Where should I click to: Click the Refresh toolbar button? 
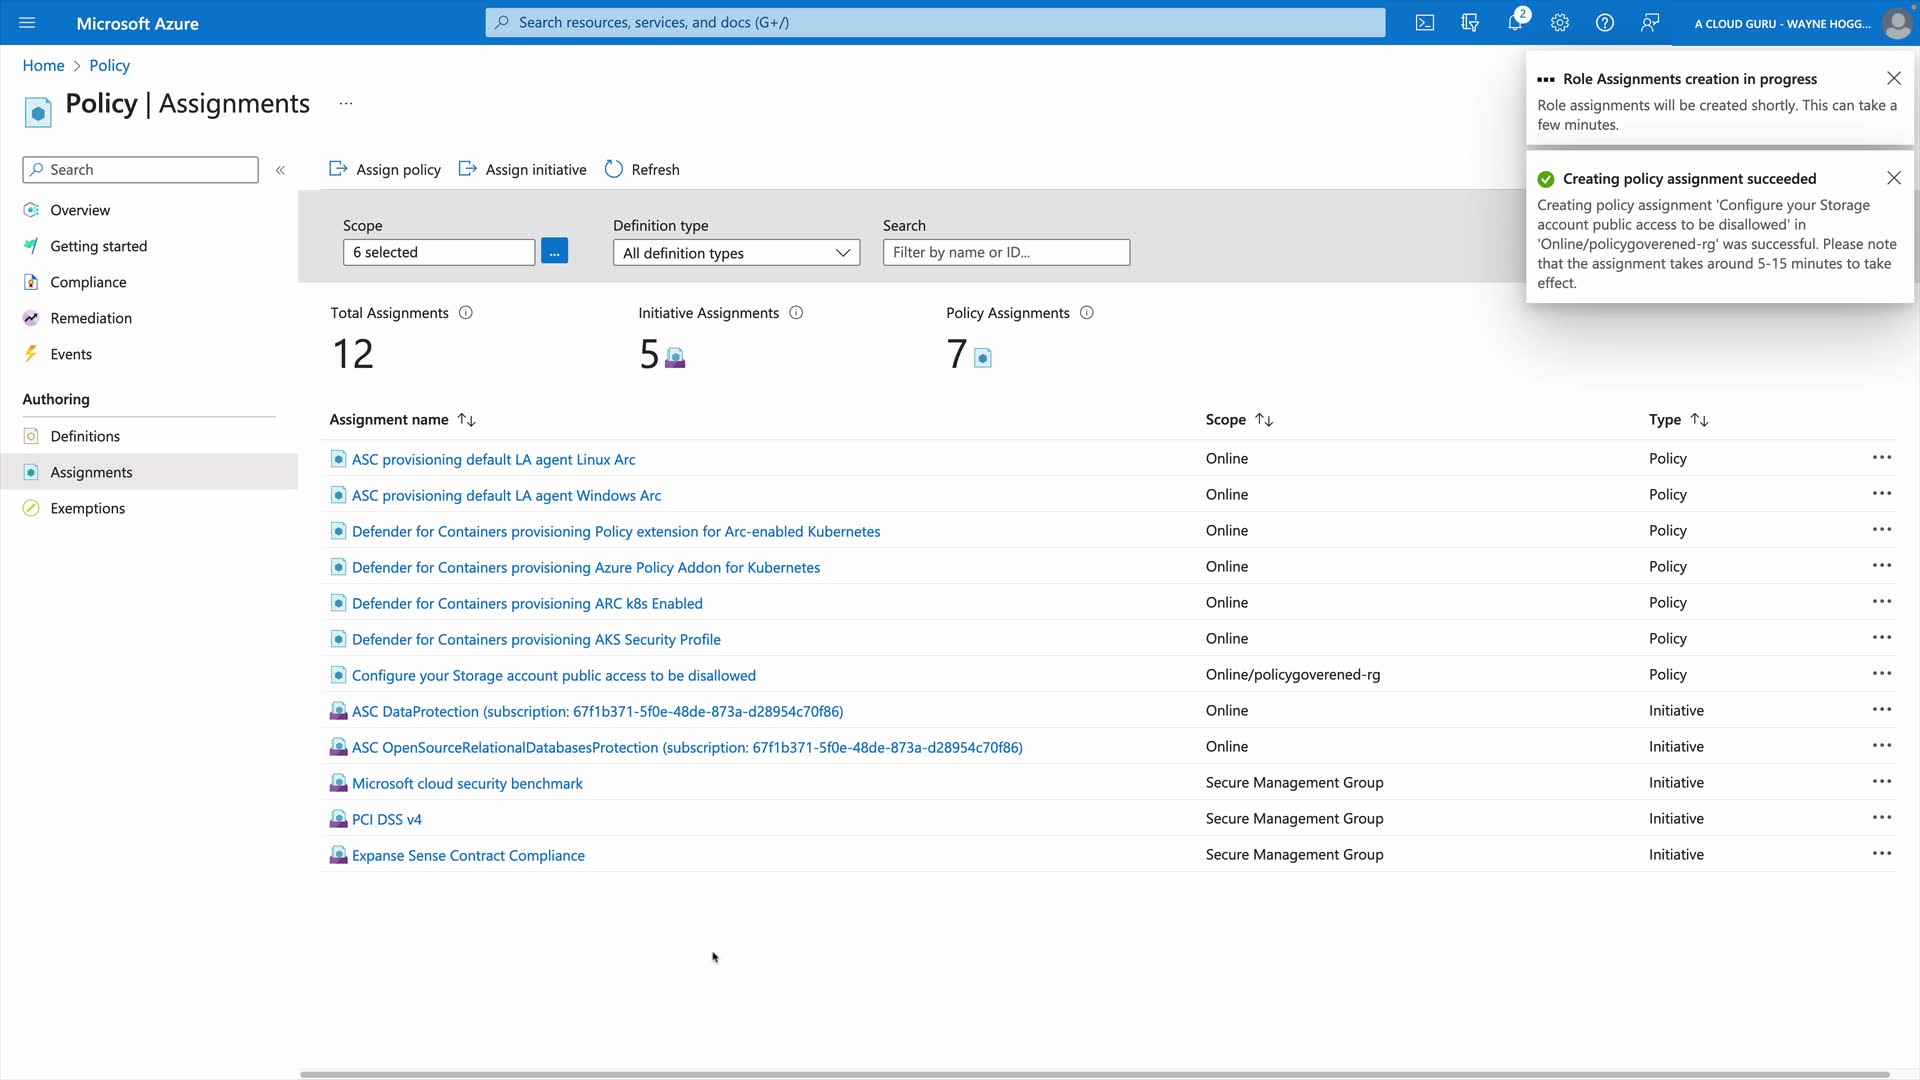(x=642, y=170)
